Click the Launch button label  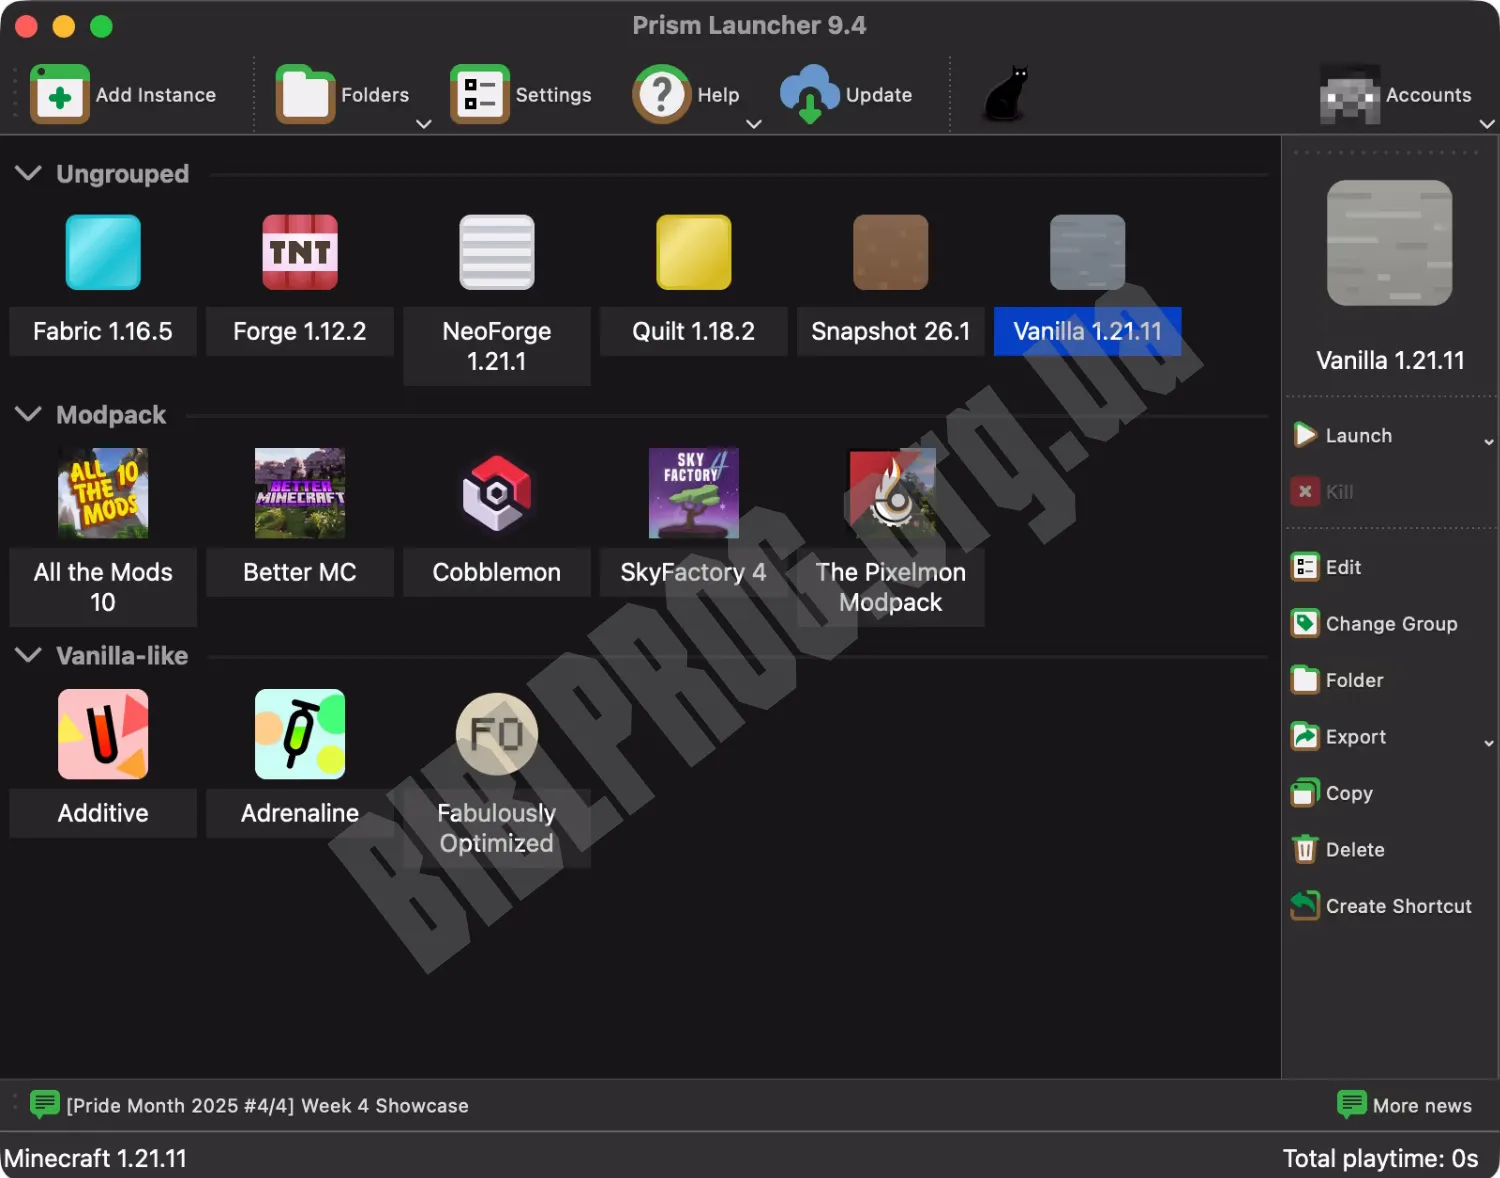click(1359, 435)
